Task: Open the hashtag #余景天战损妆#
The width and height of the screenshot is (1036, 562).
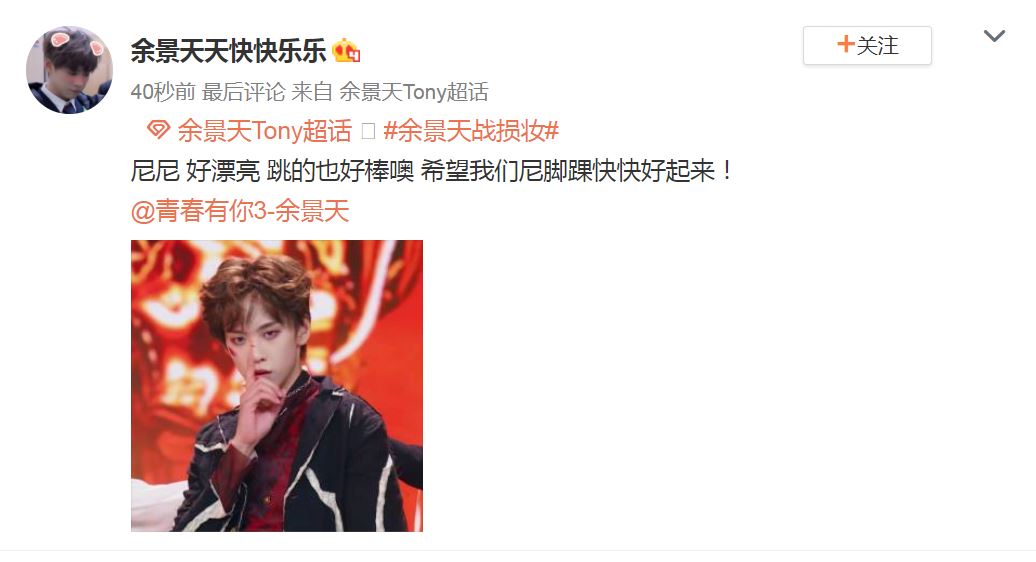Action: point(471,131)
